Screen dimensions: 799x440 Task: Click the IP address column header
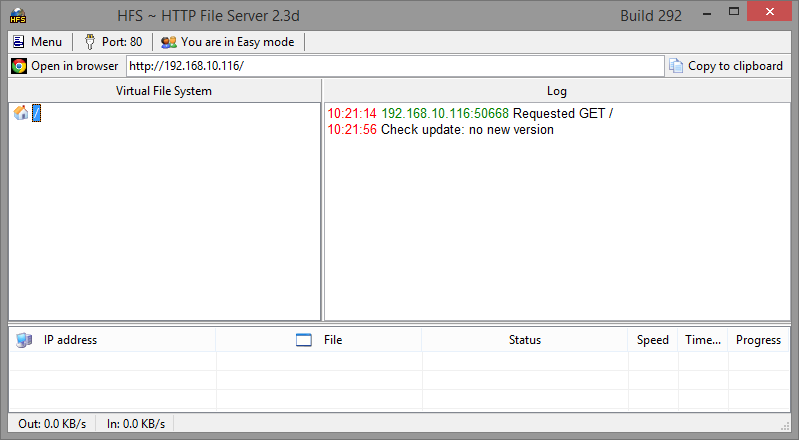click(112, 340)
